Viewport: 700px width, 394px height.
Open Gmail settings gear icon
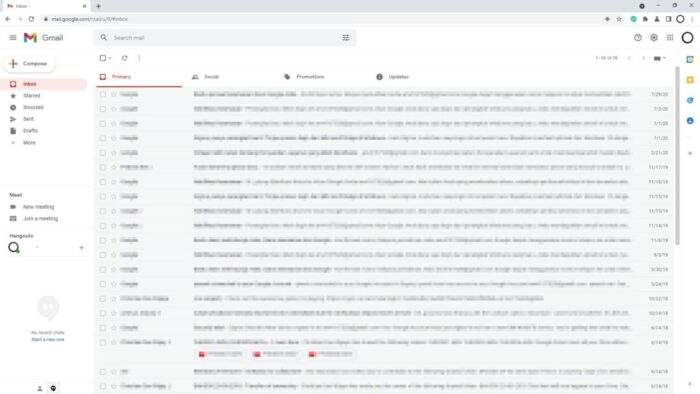click(654, 38)
